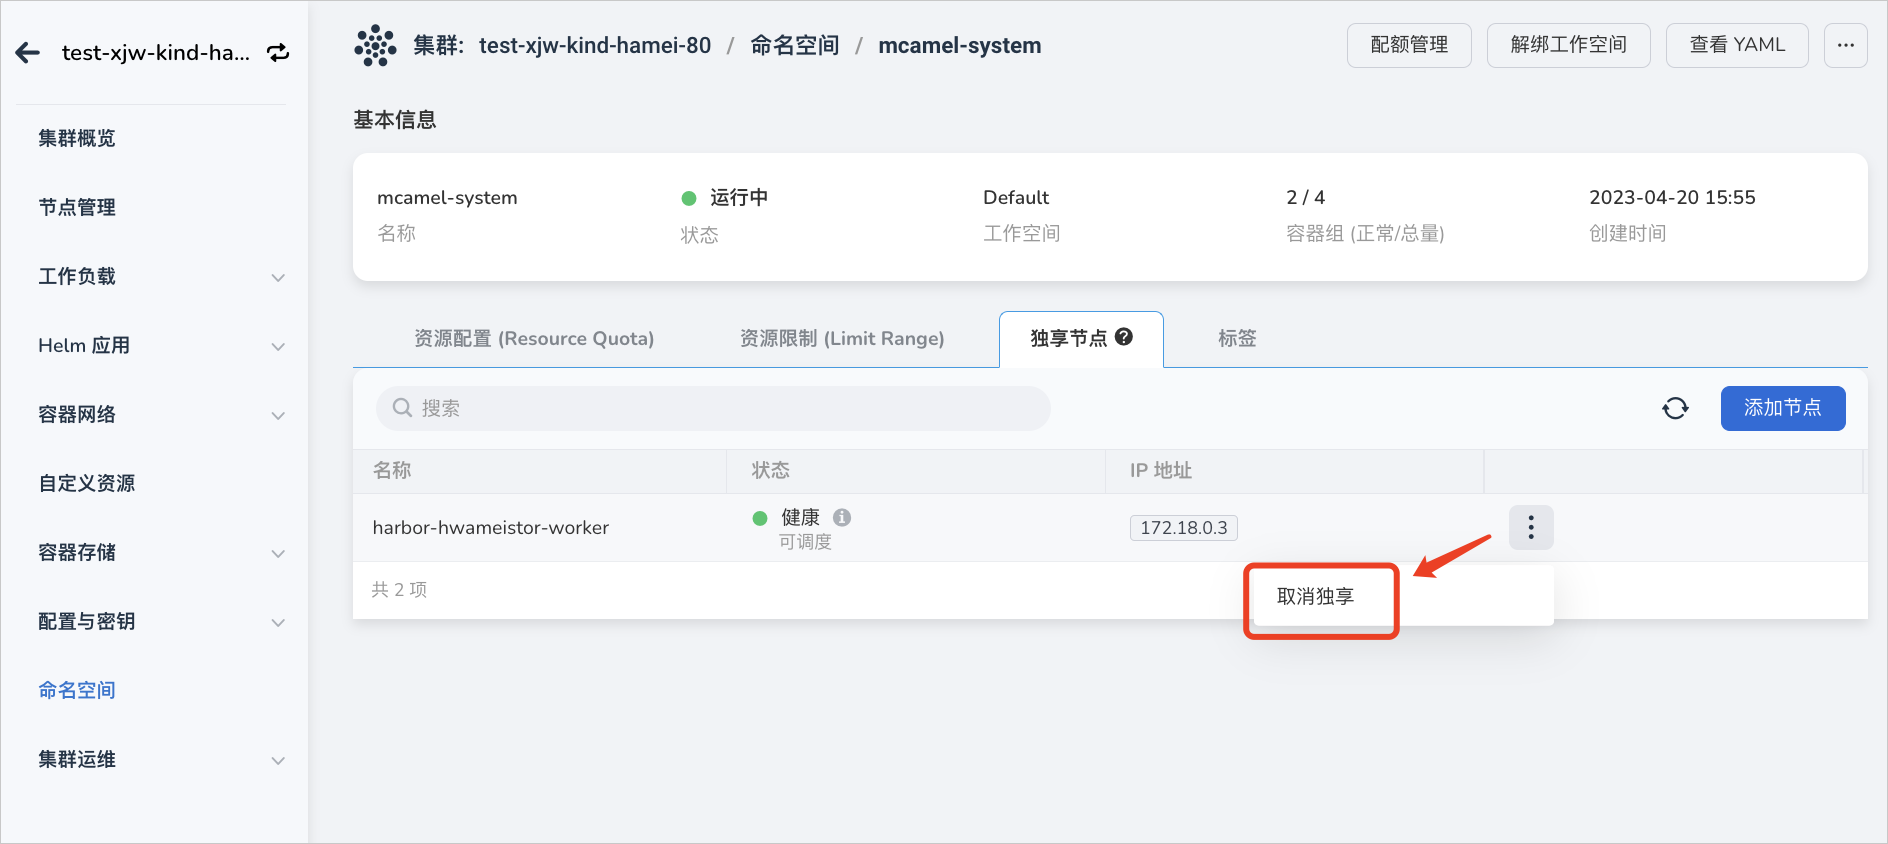The image size is (1888, 844).
Task: Click the harbor-hwameistor-worker node name
Action: click(x=491, y=527)
